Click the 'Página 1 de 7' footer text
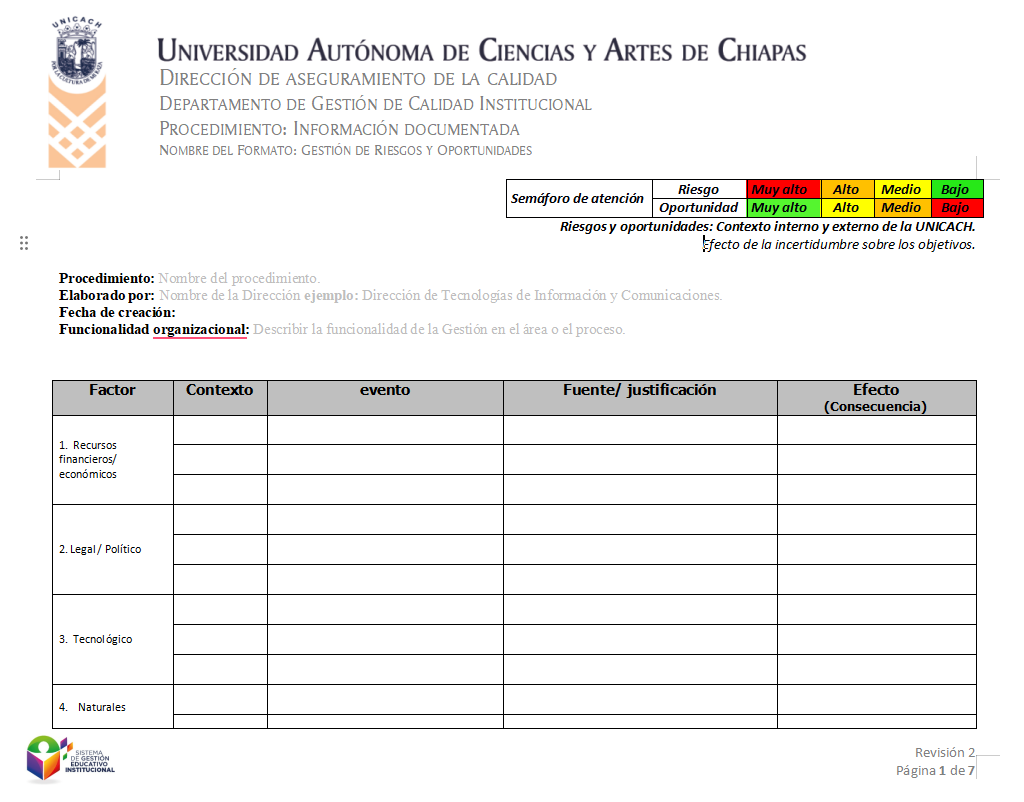The image size is (1024, 802). (934, 771)
